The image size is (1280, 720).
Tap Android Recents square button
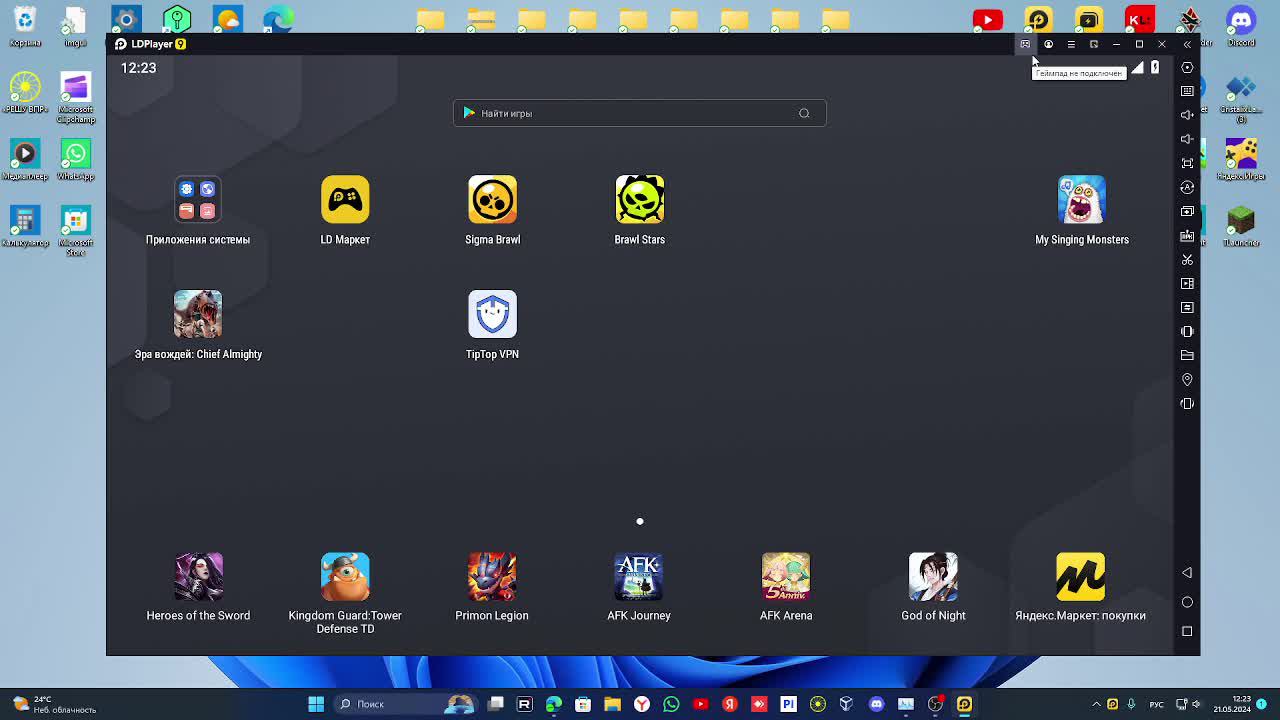[x=1187, y=631]
